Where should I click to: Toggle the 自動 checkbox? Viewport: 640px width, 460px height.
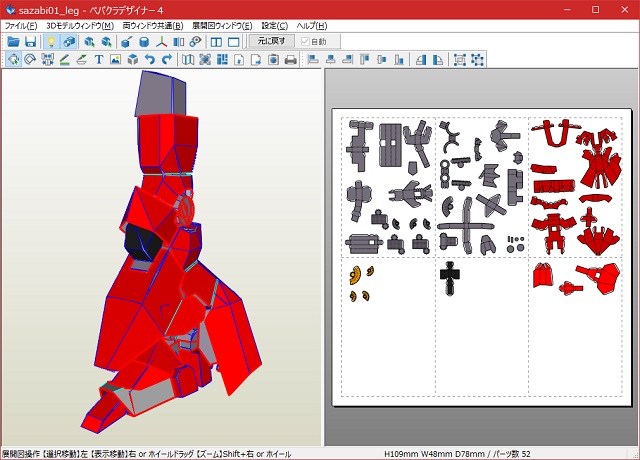point(313,42)
